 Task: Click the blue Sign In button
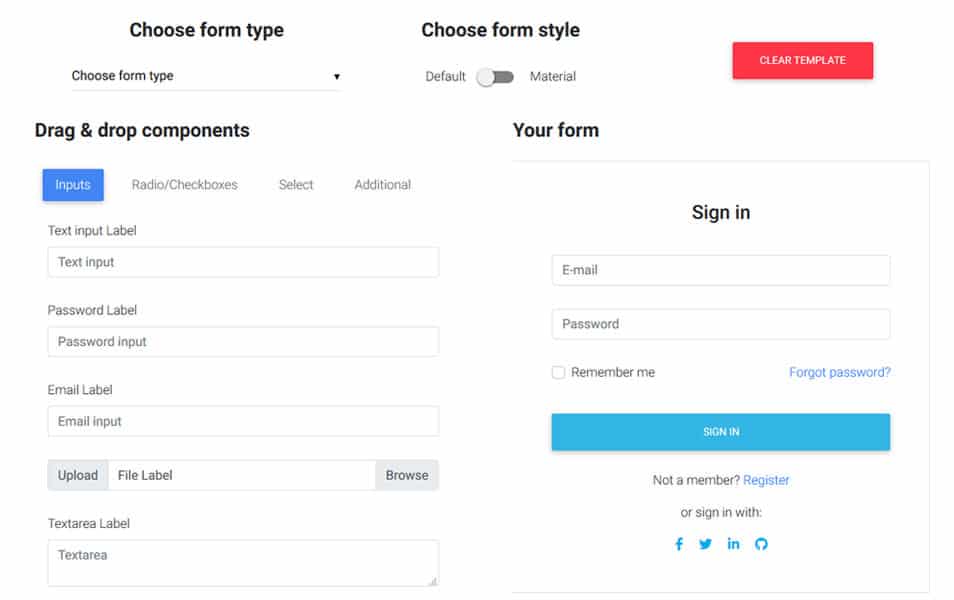click(x=720, y=432)
